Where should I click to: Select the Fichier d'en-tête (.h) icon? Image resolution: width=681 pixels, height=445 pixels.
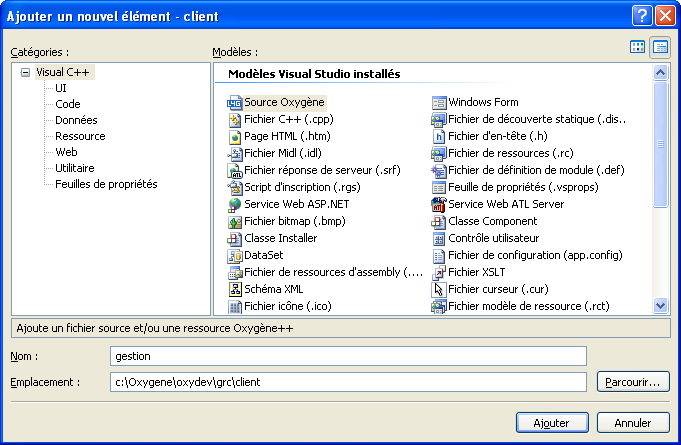click(439, 136)
